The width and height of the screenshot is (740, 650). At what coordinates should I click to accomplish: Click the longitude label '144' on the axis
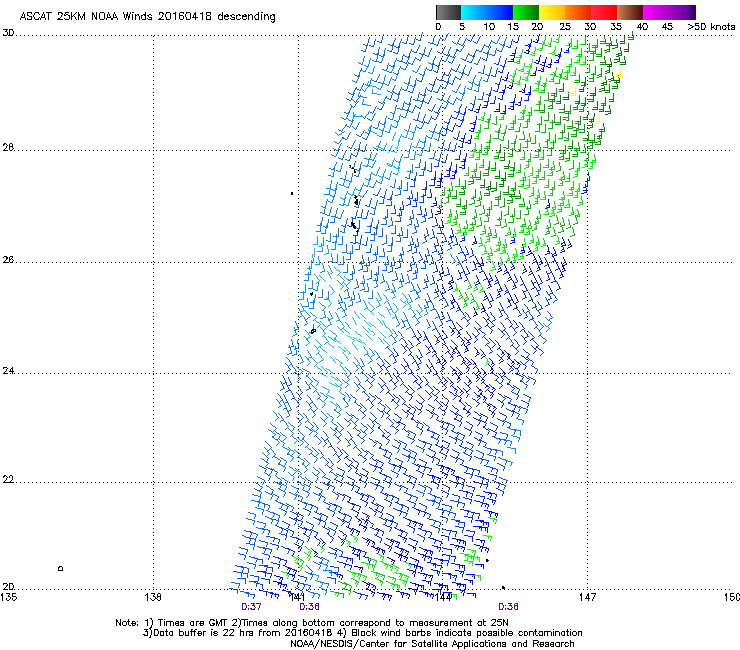pyautogui.click(x=442, y=597)
